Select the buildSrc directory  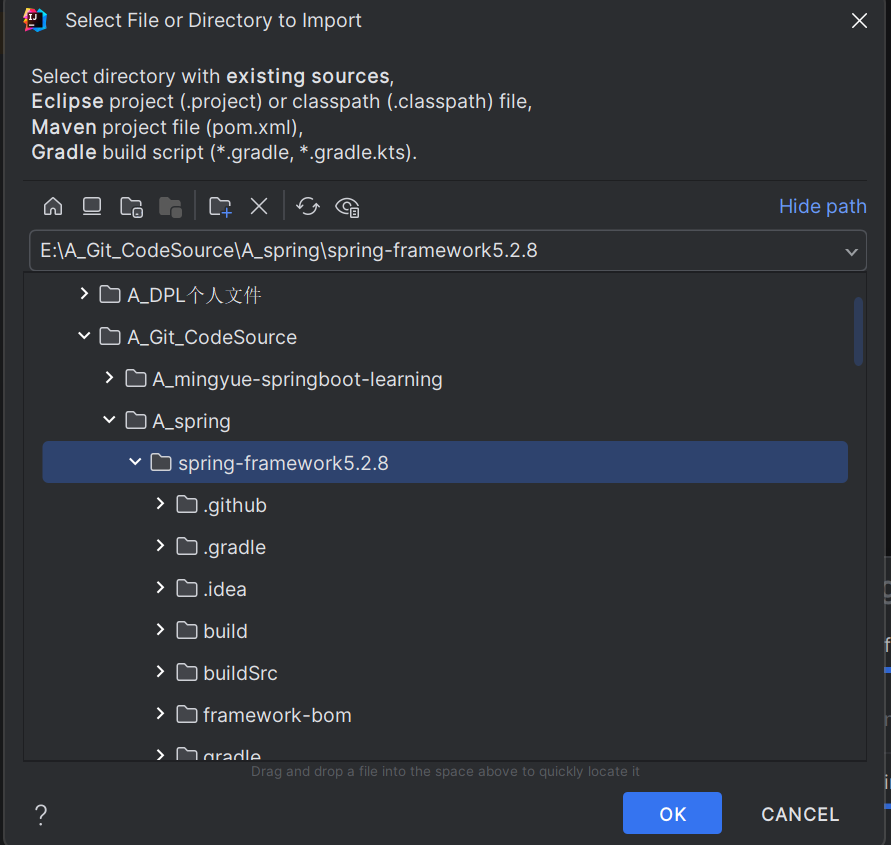[x=445, y=673]
